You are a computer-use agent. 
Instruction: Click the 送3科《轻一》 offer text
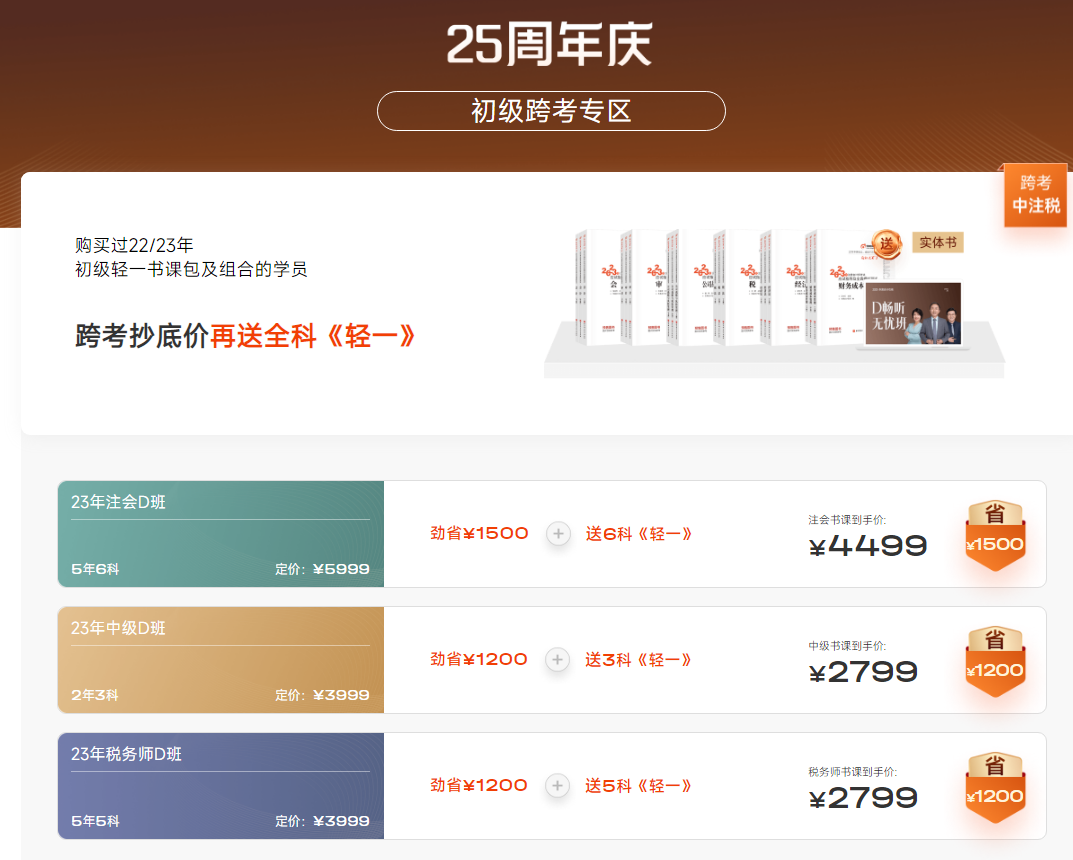tap(639, 660)
